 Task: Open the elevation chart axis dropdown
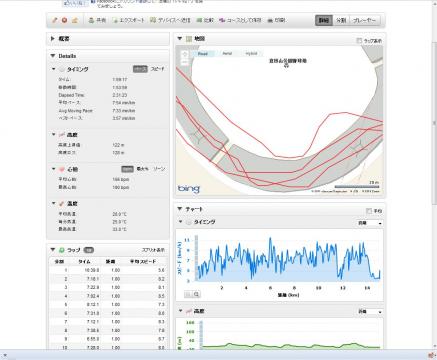pyautogui.click(x=369, y=312)
